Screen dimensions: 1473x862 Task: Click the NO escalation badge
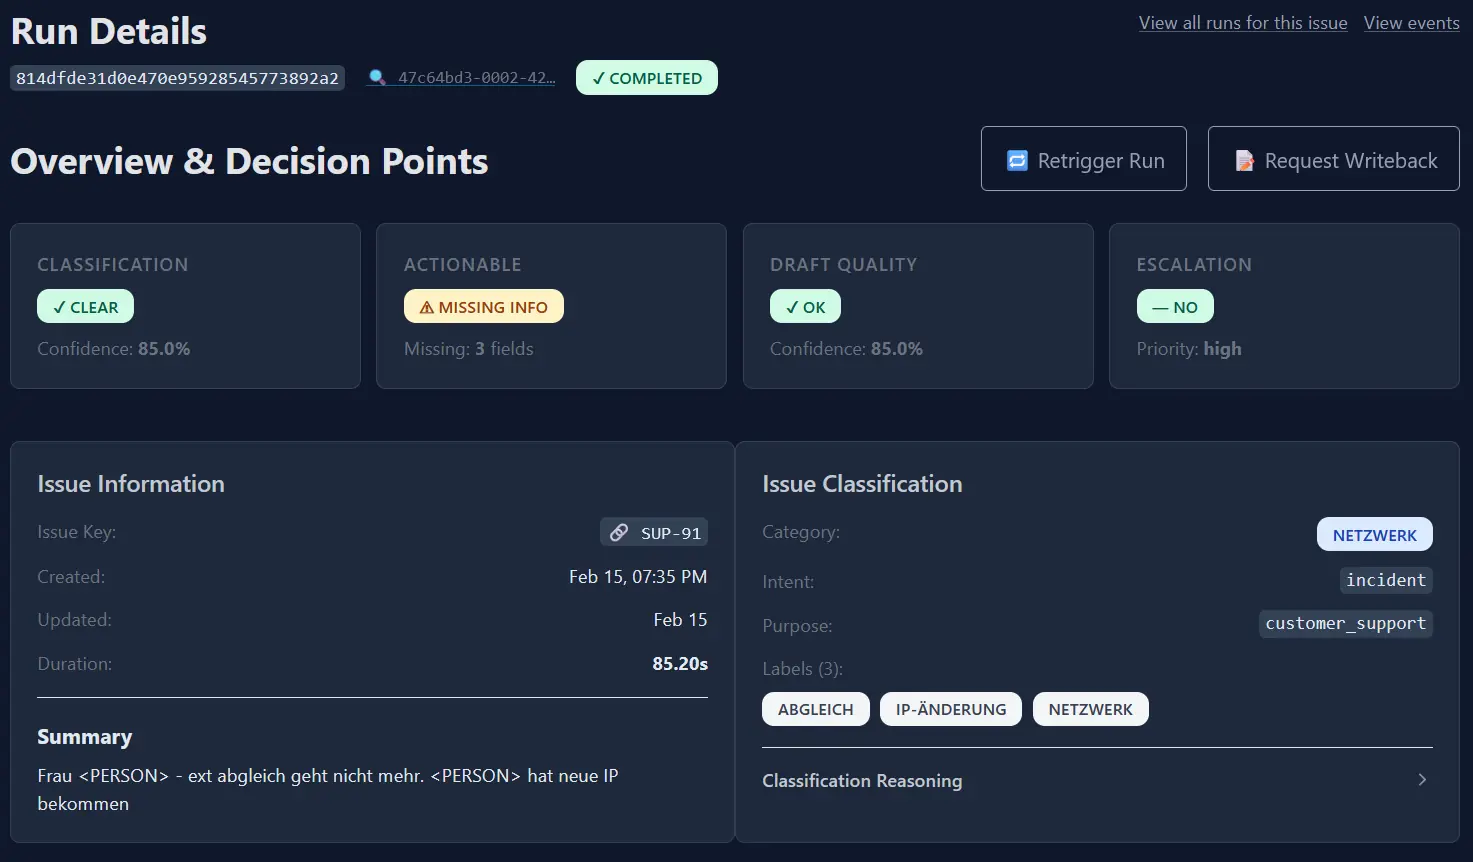pyautogui.click(x=1175, y=306)
